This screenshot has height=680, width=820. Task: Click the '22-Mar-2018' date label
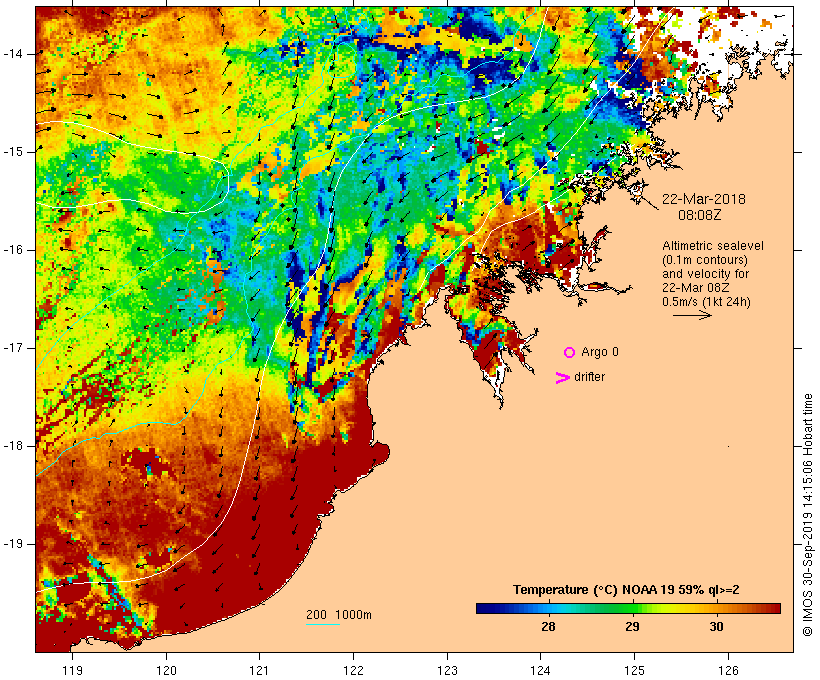(704, 199)
